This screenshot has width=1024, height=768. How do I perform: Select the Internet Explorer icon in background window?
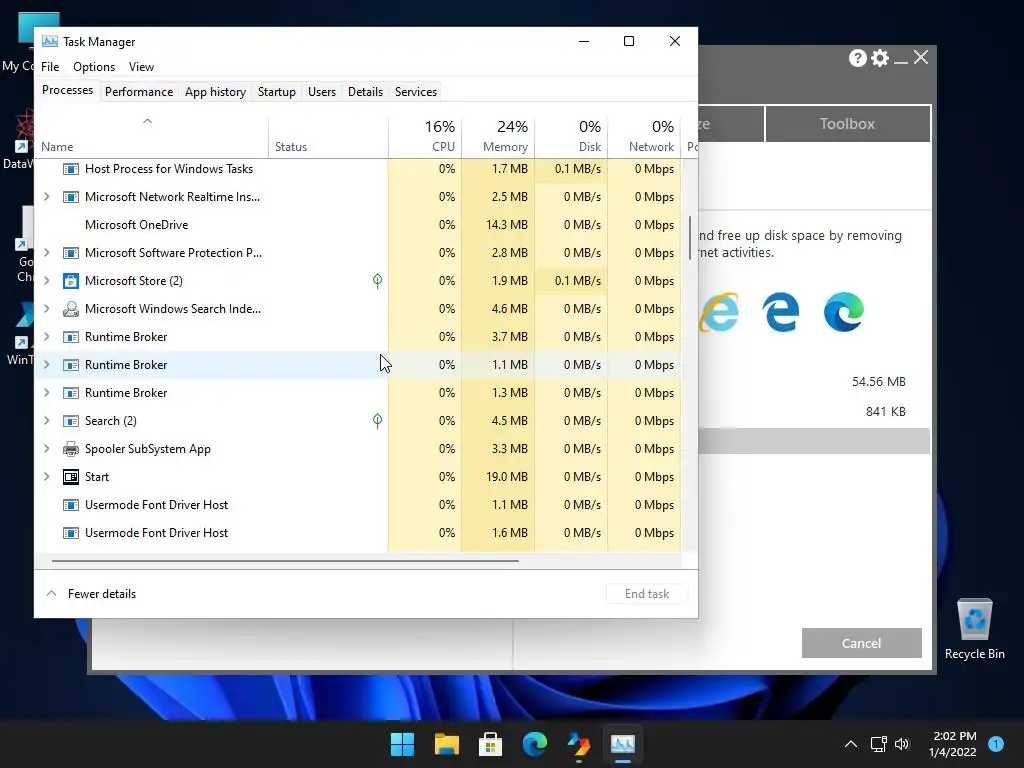[x=719, y=312]
